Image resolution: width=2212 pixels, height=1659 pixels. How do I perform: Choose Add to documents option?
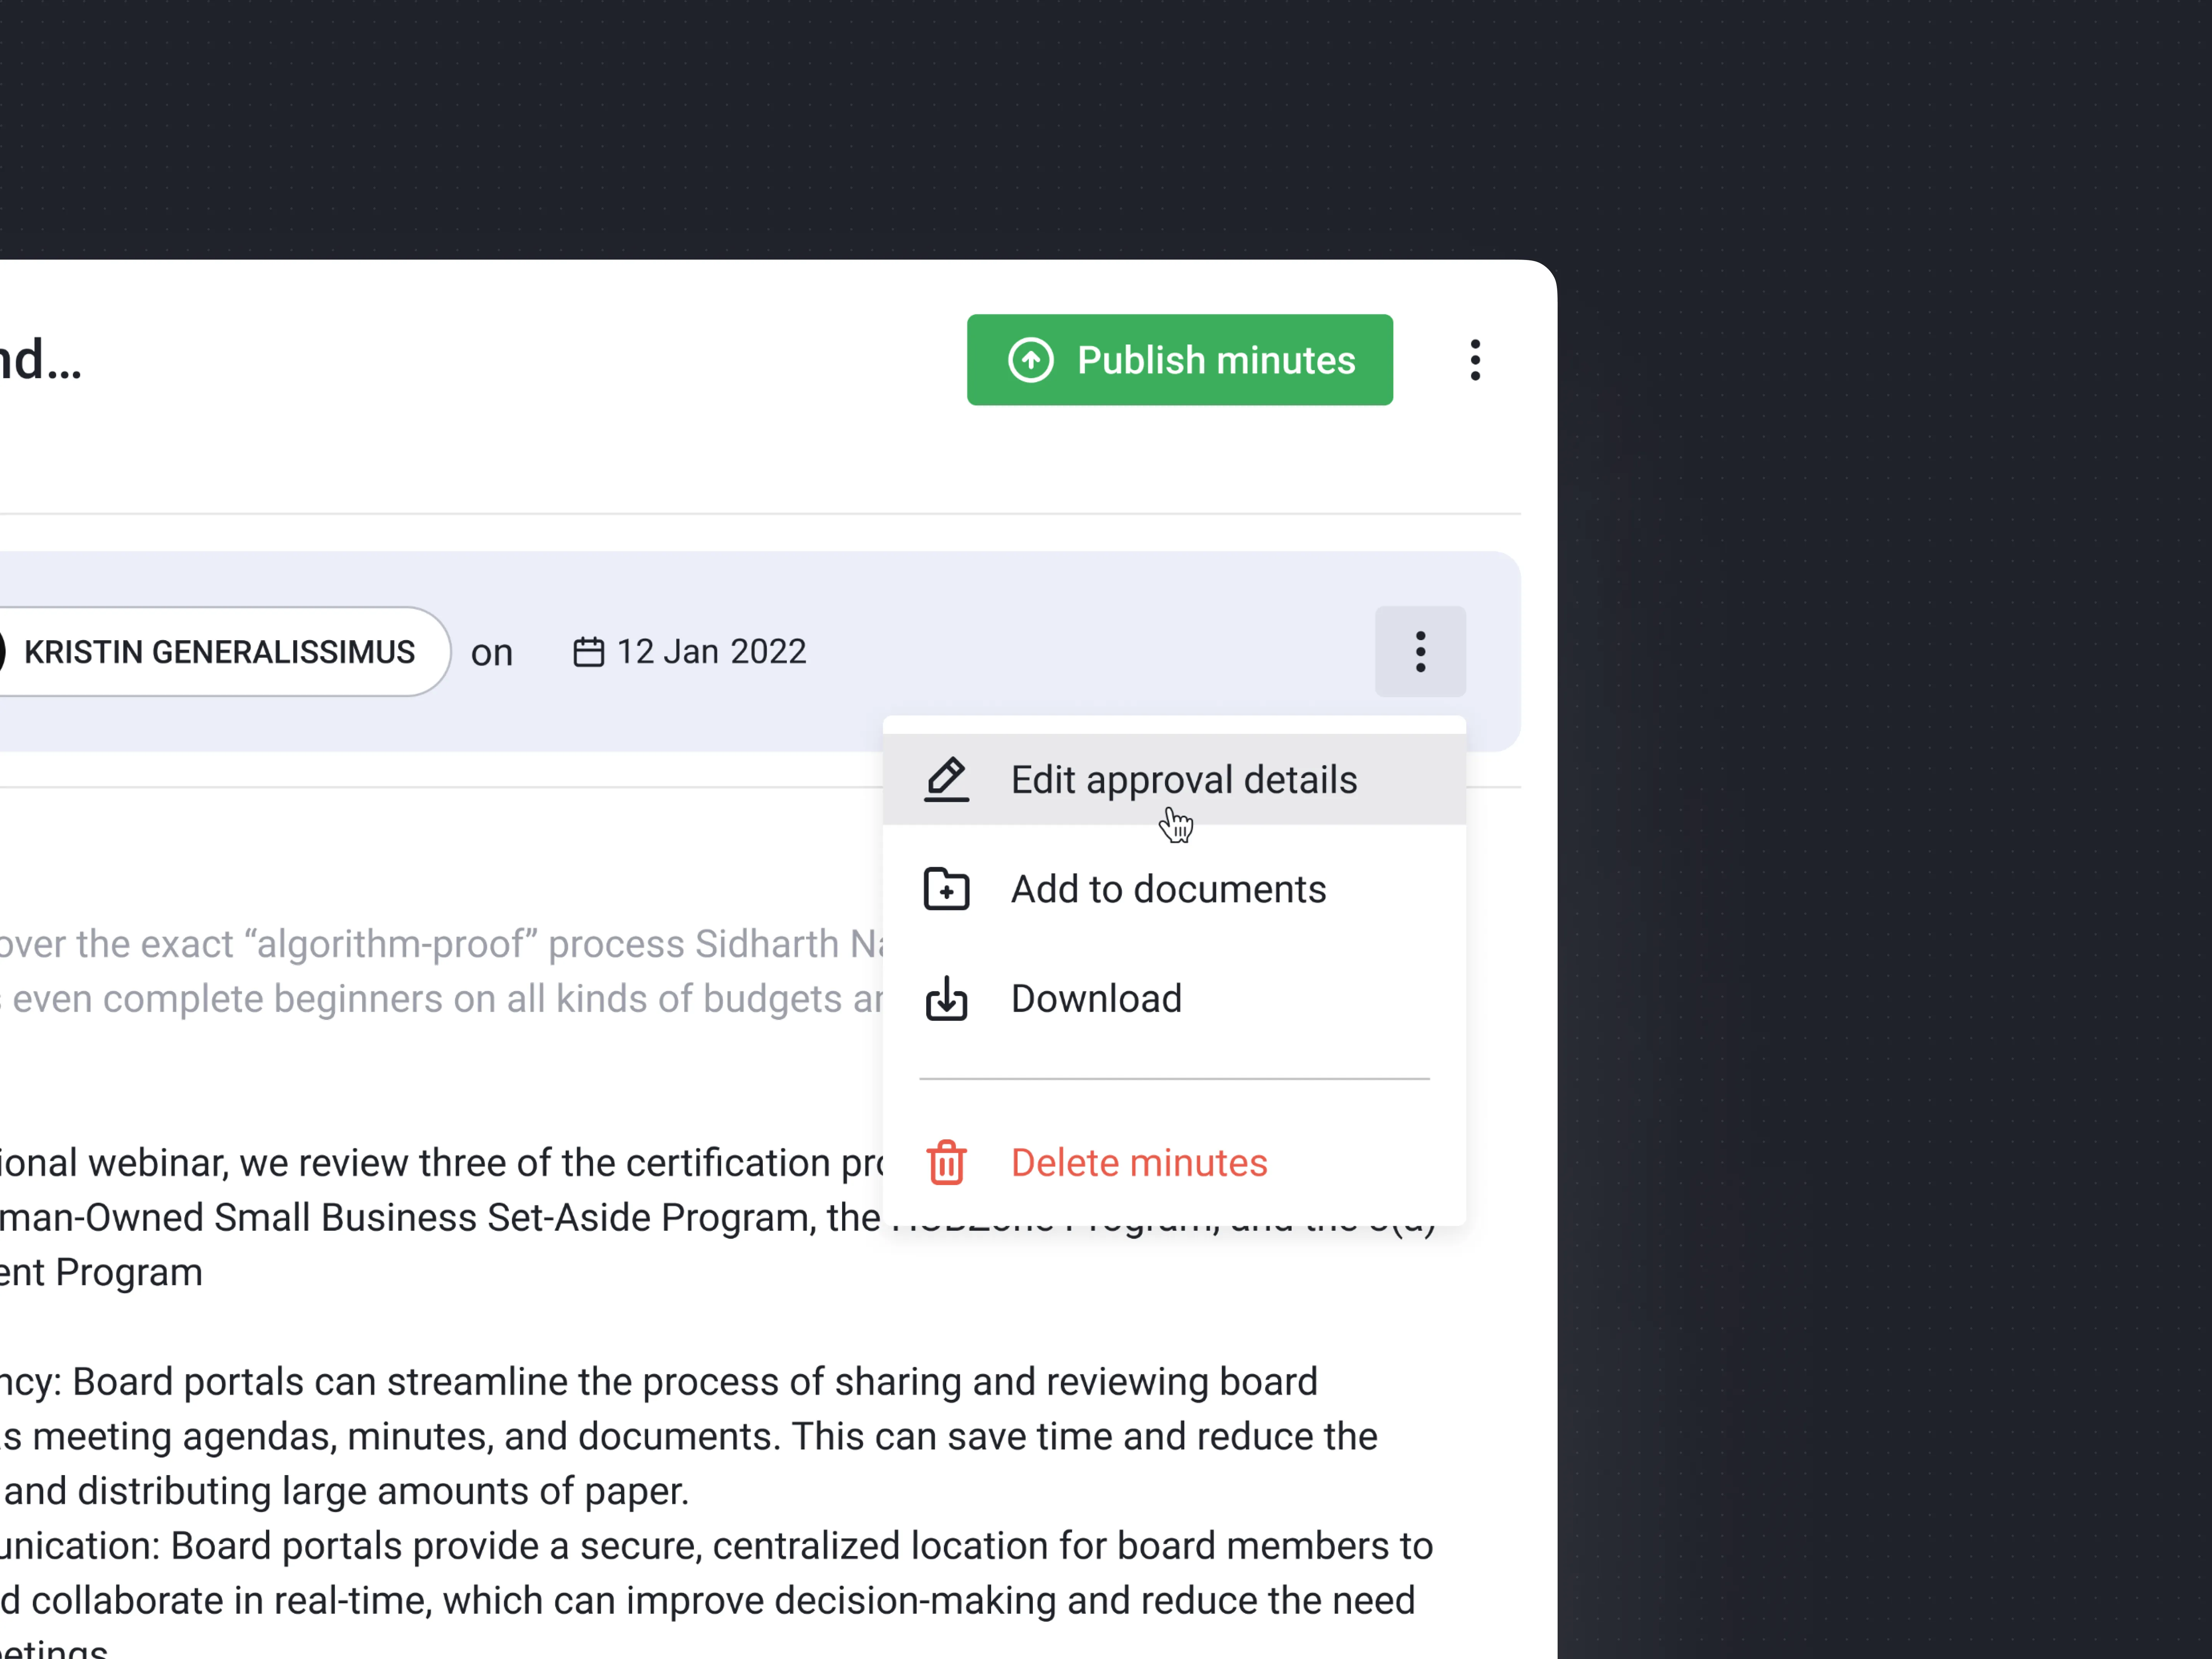point(1167,889)
